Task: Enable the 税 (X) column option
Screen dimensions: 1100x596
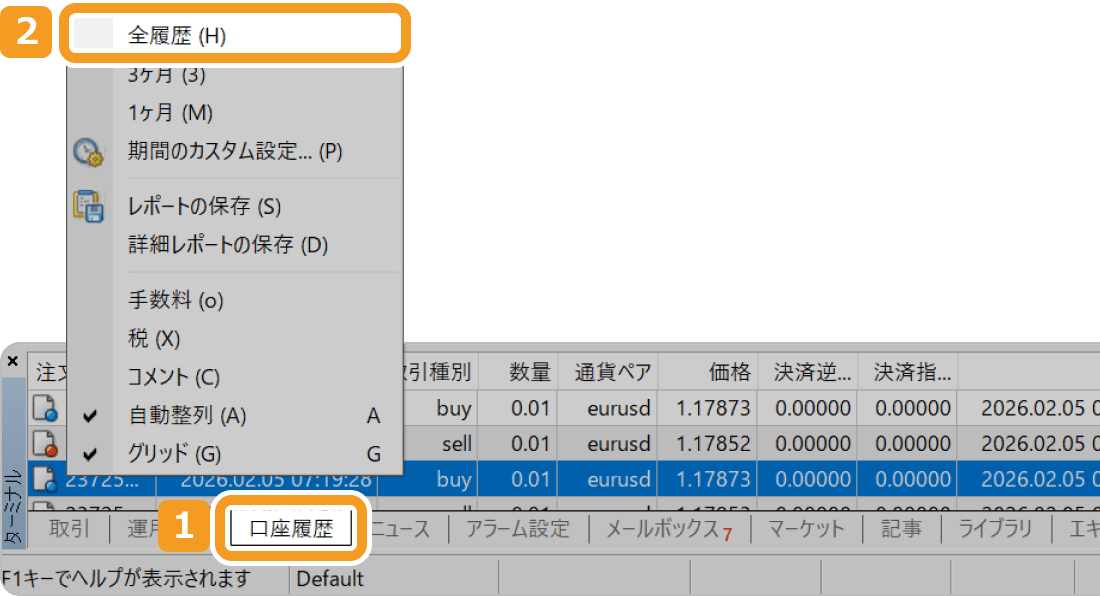Action: pos(154,338)
